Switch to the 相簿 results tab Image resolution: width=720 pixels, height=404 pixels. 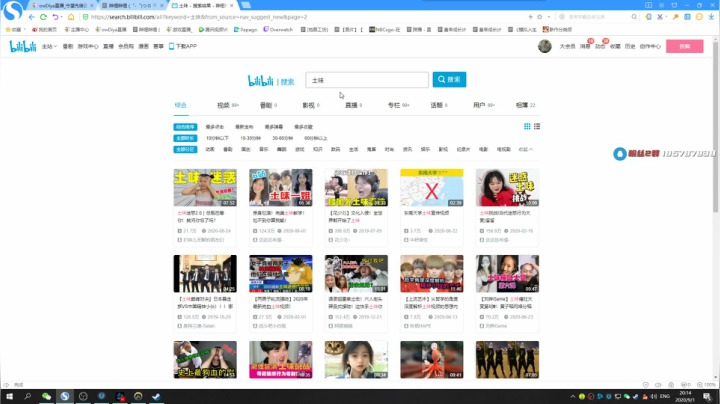[525, 105]
